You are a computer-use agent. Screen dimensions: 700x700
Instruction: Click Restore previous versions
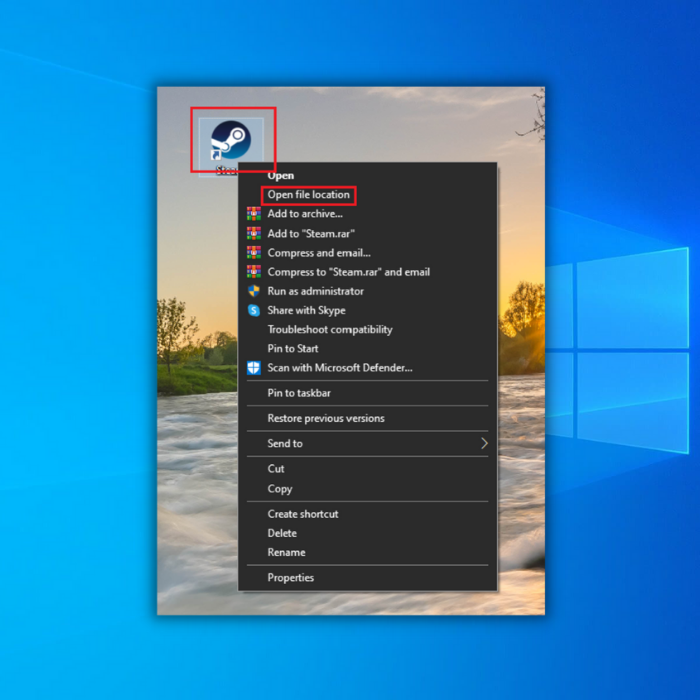[325, 418]
